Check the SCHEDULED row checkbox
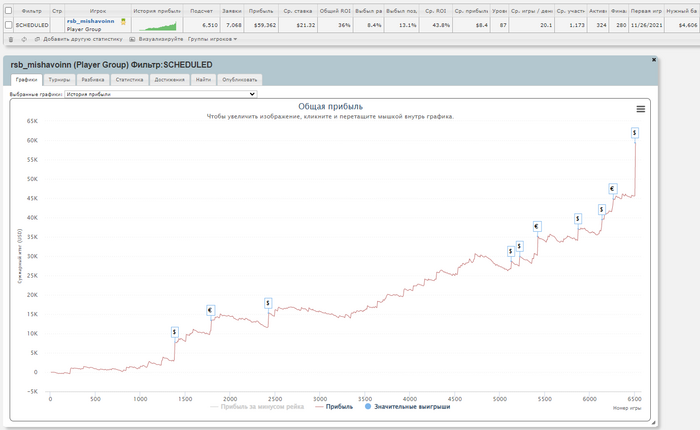 8,25
